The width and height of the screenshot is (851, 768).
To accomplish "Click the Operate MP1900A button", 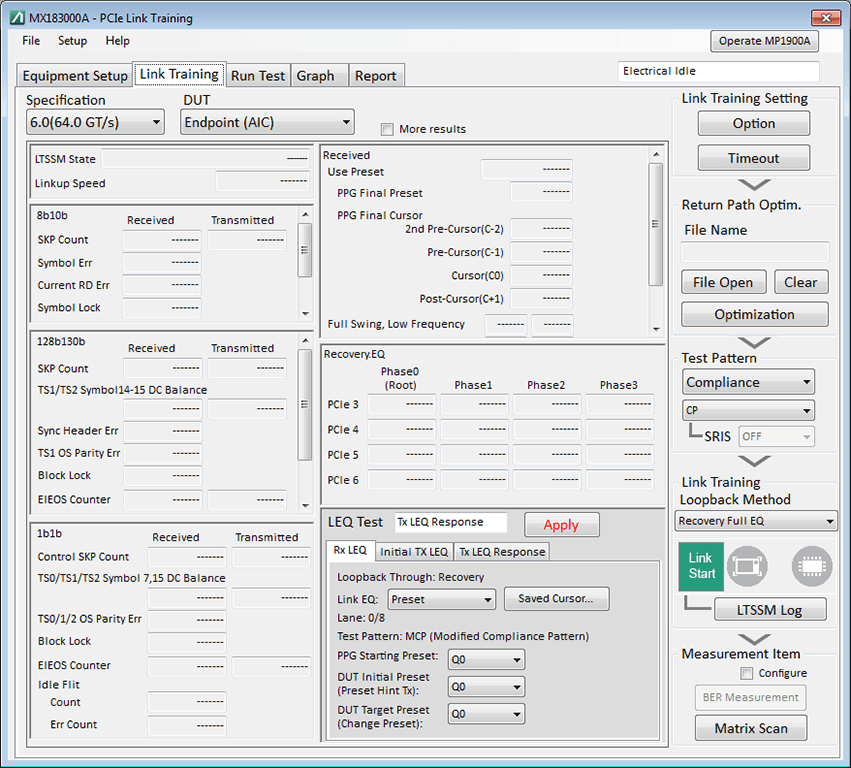I will tap(765, 41).
